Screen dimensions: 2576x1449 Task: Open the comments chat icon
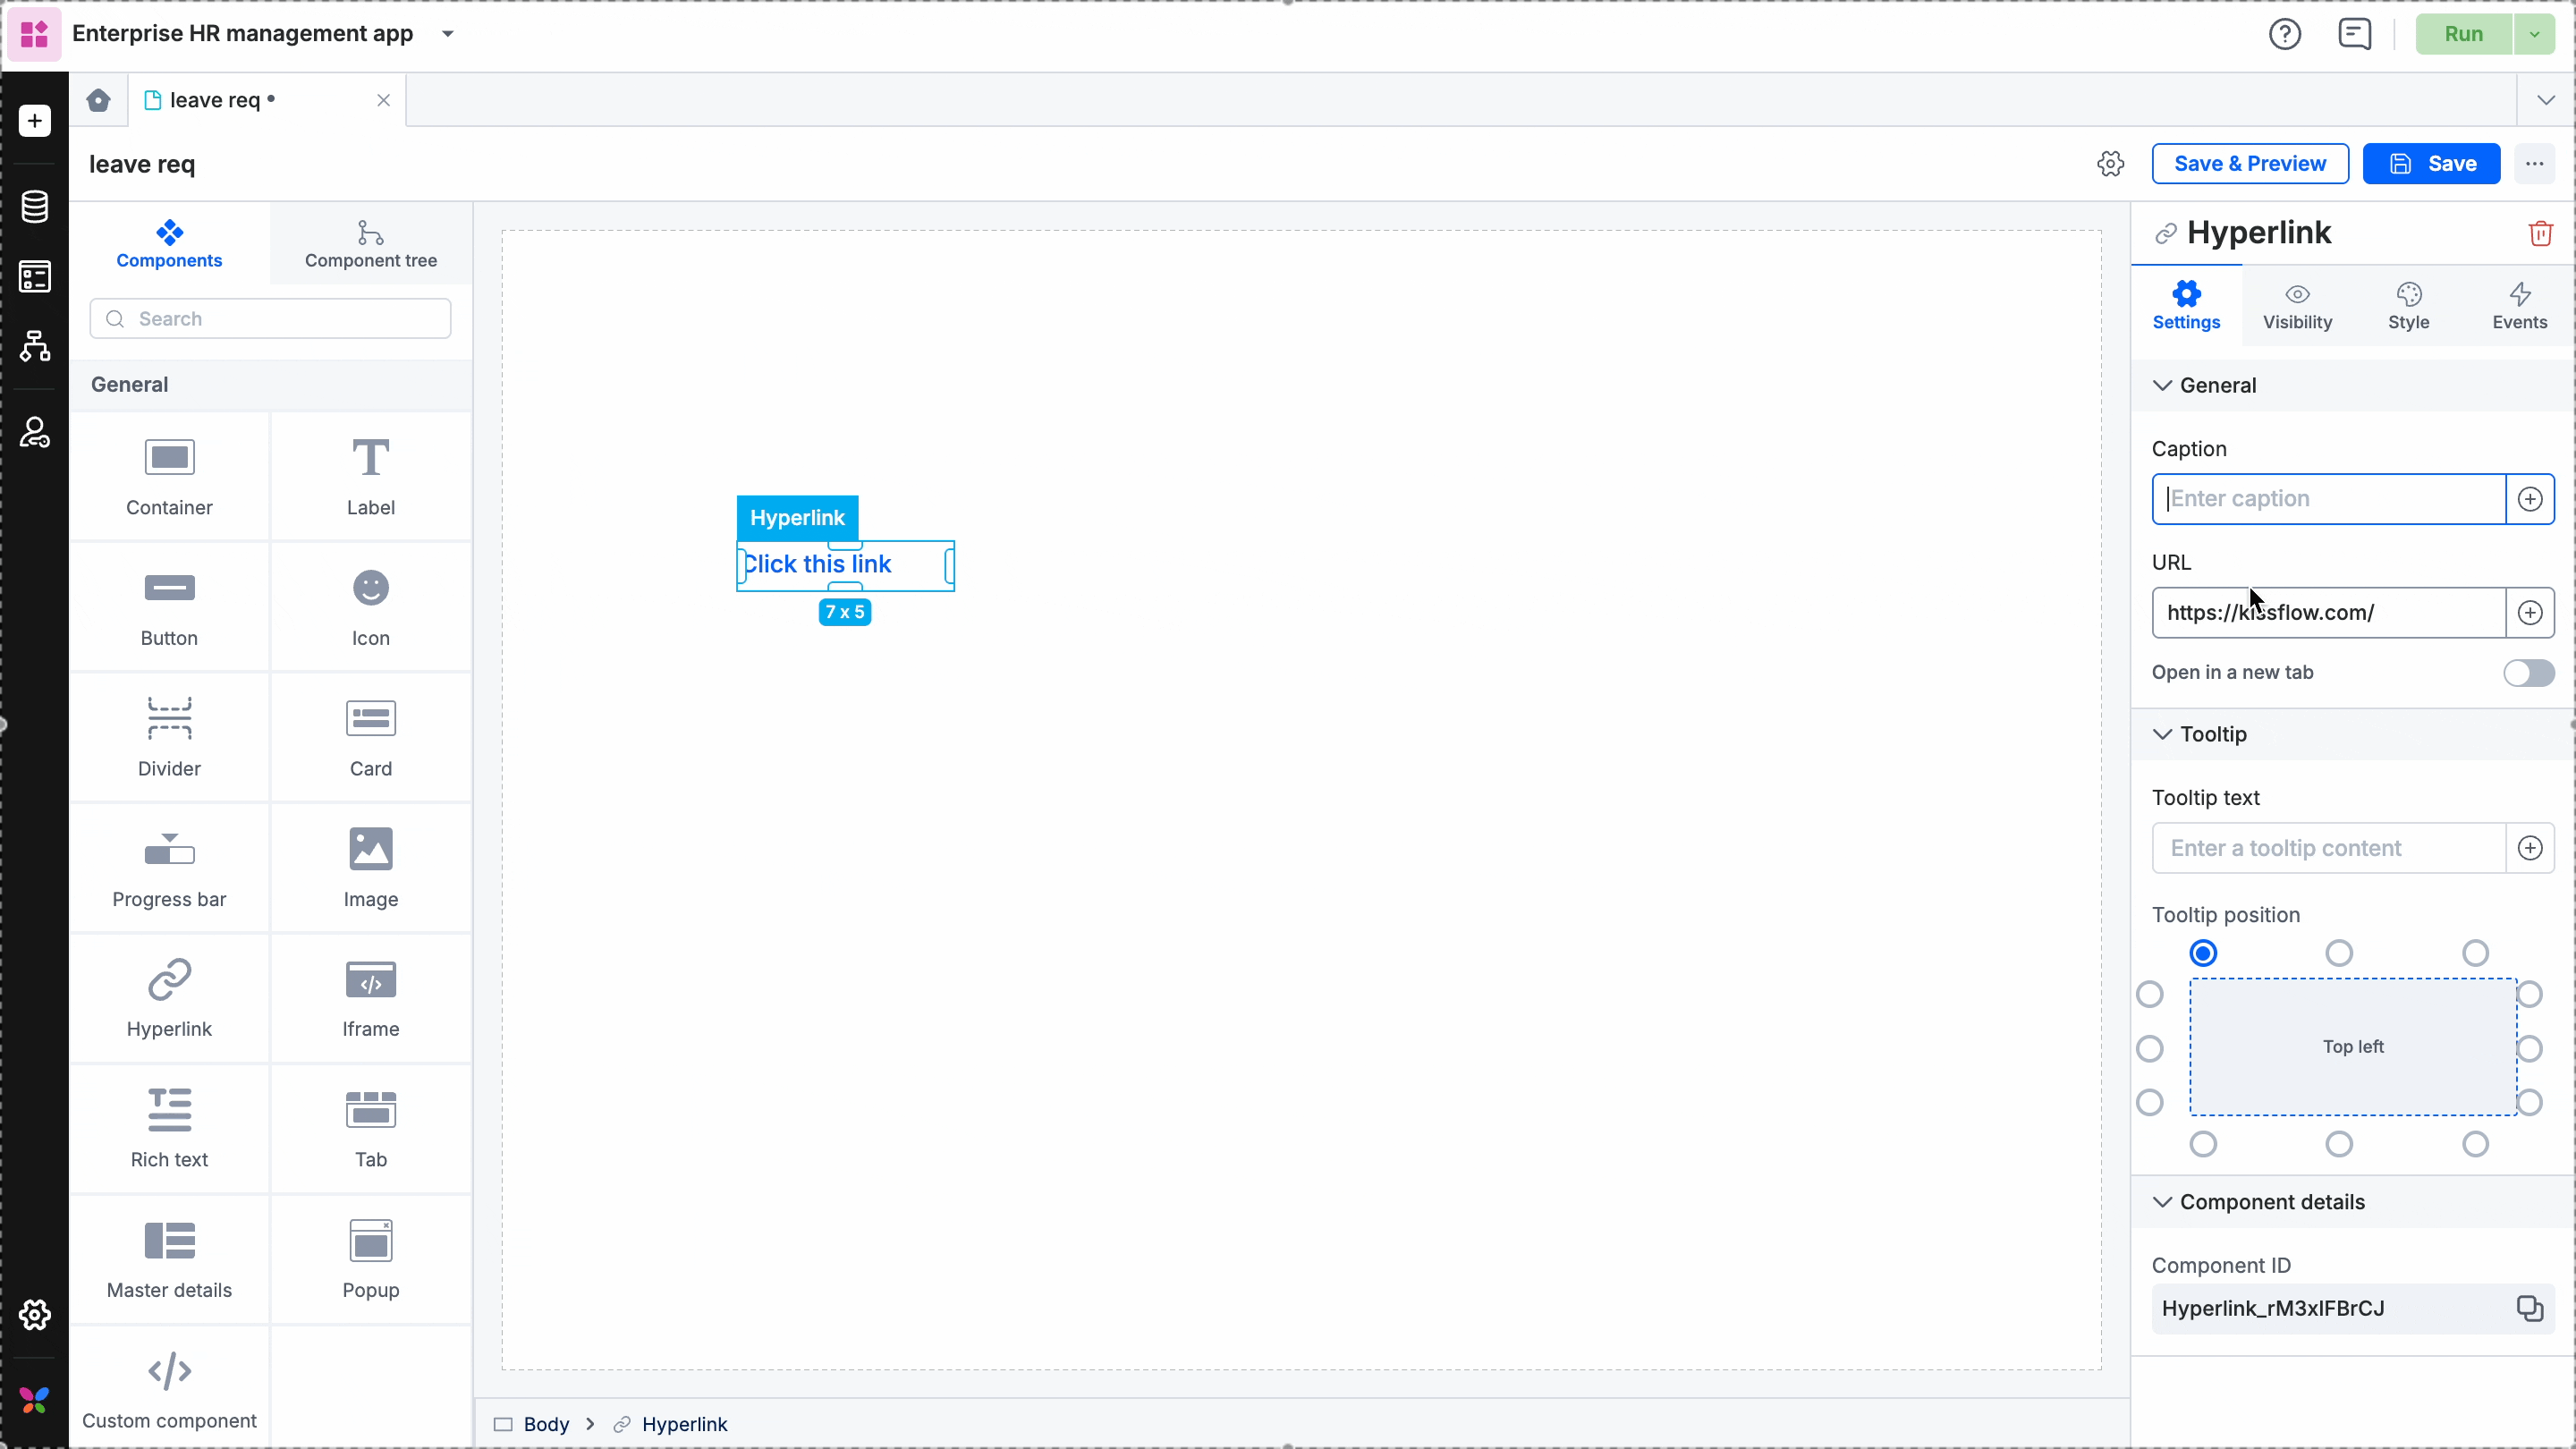click(2354, 34)
